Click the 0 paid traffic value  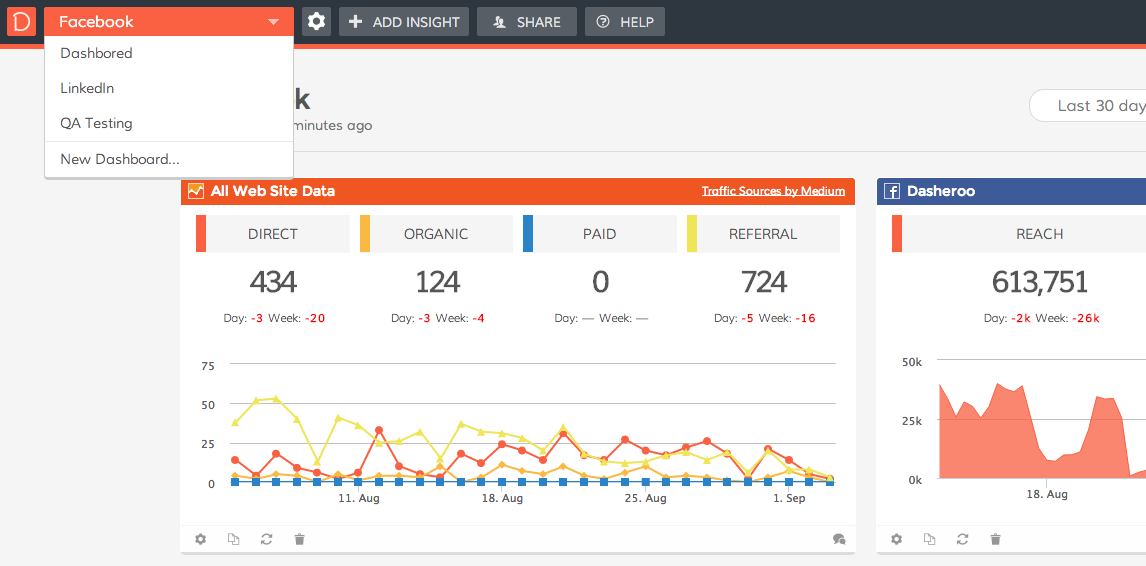point(600,282)
